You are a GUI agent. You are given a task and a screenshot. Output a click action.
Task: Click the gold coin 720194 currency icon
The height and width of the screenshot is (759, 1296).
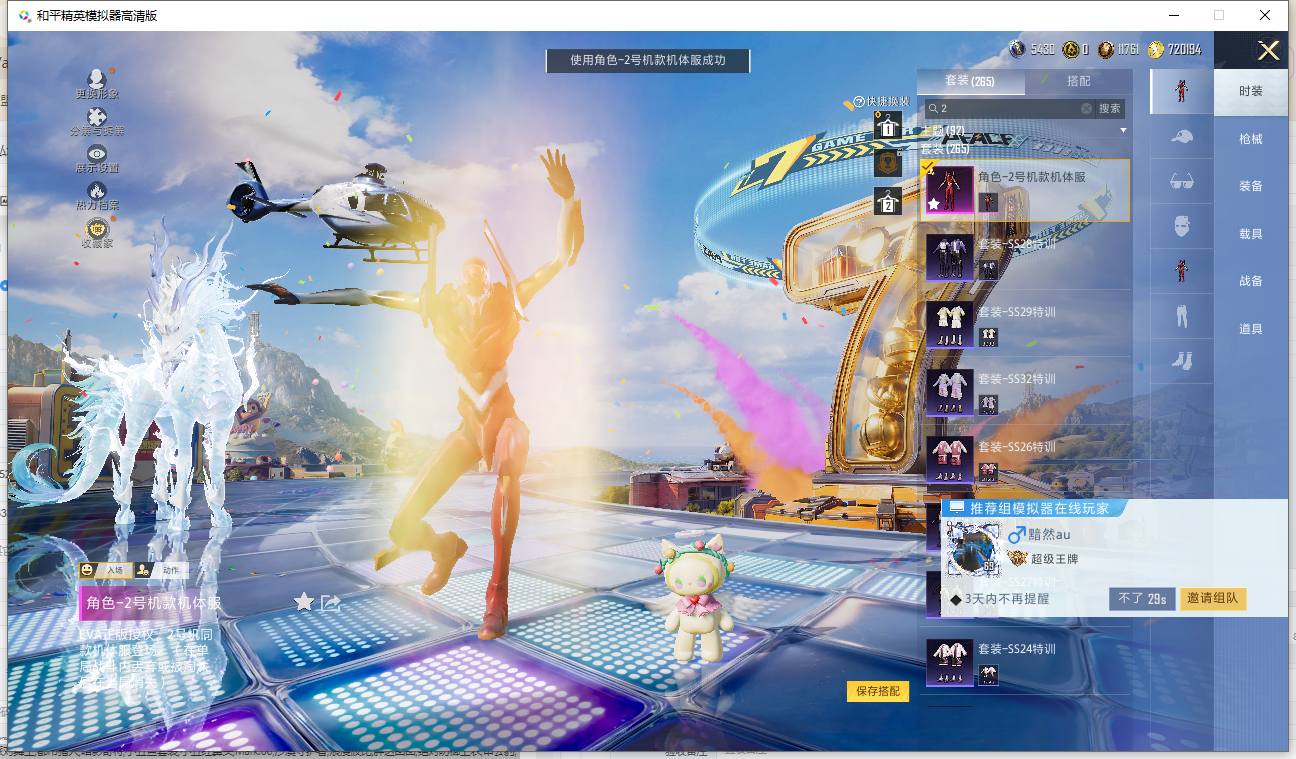1156,49
